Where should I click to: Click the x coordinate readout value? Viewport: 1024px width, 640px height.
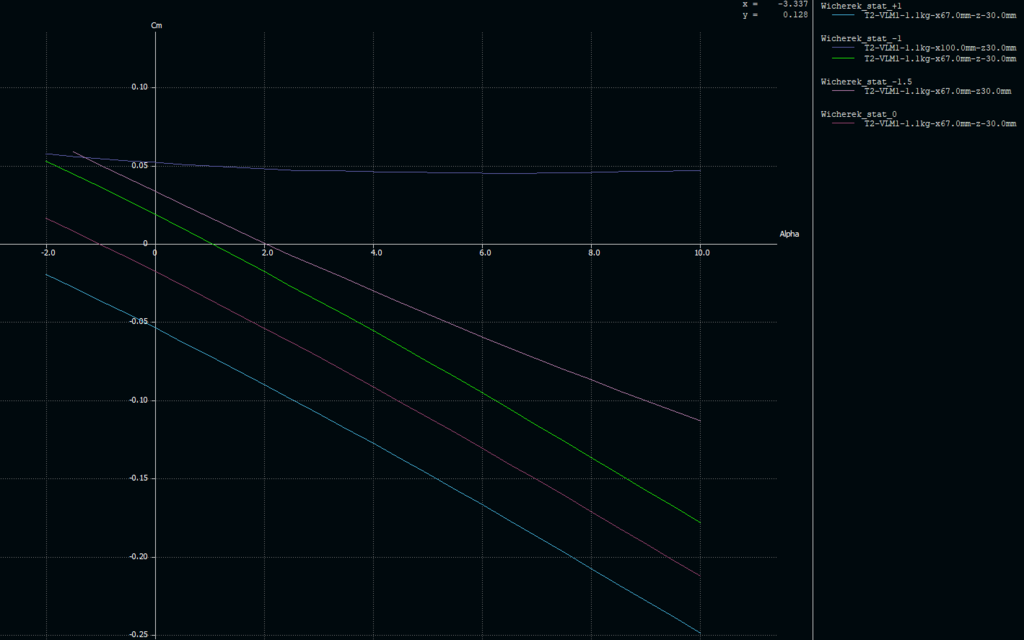794,4
